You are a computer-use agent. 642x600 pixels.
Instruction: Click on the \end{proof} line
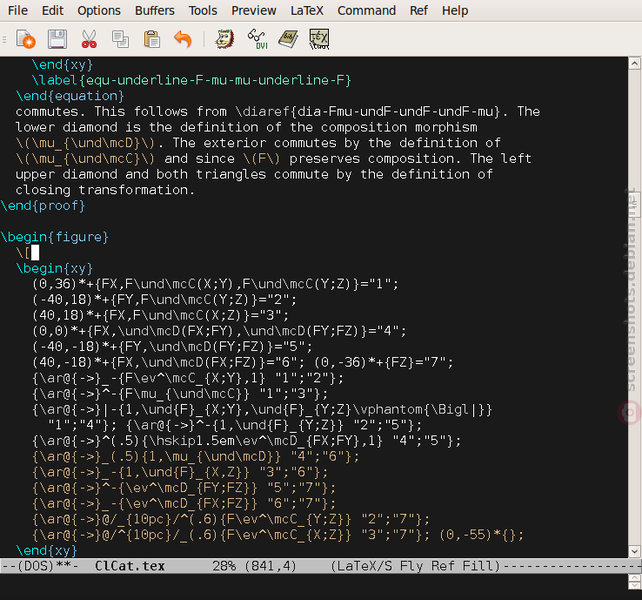[43, 206]
